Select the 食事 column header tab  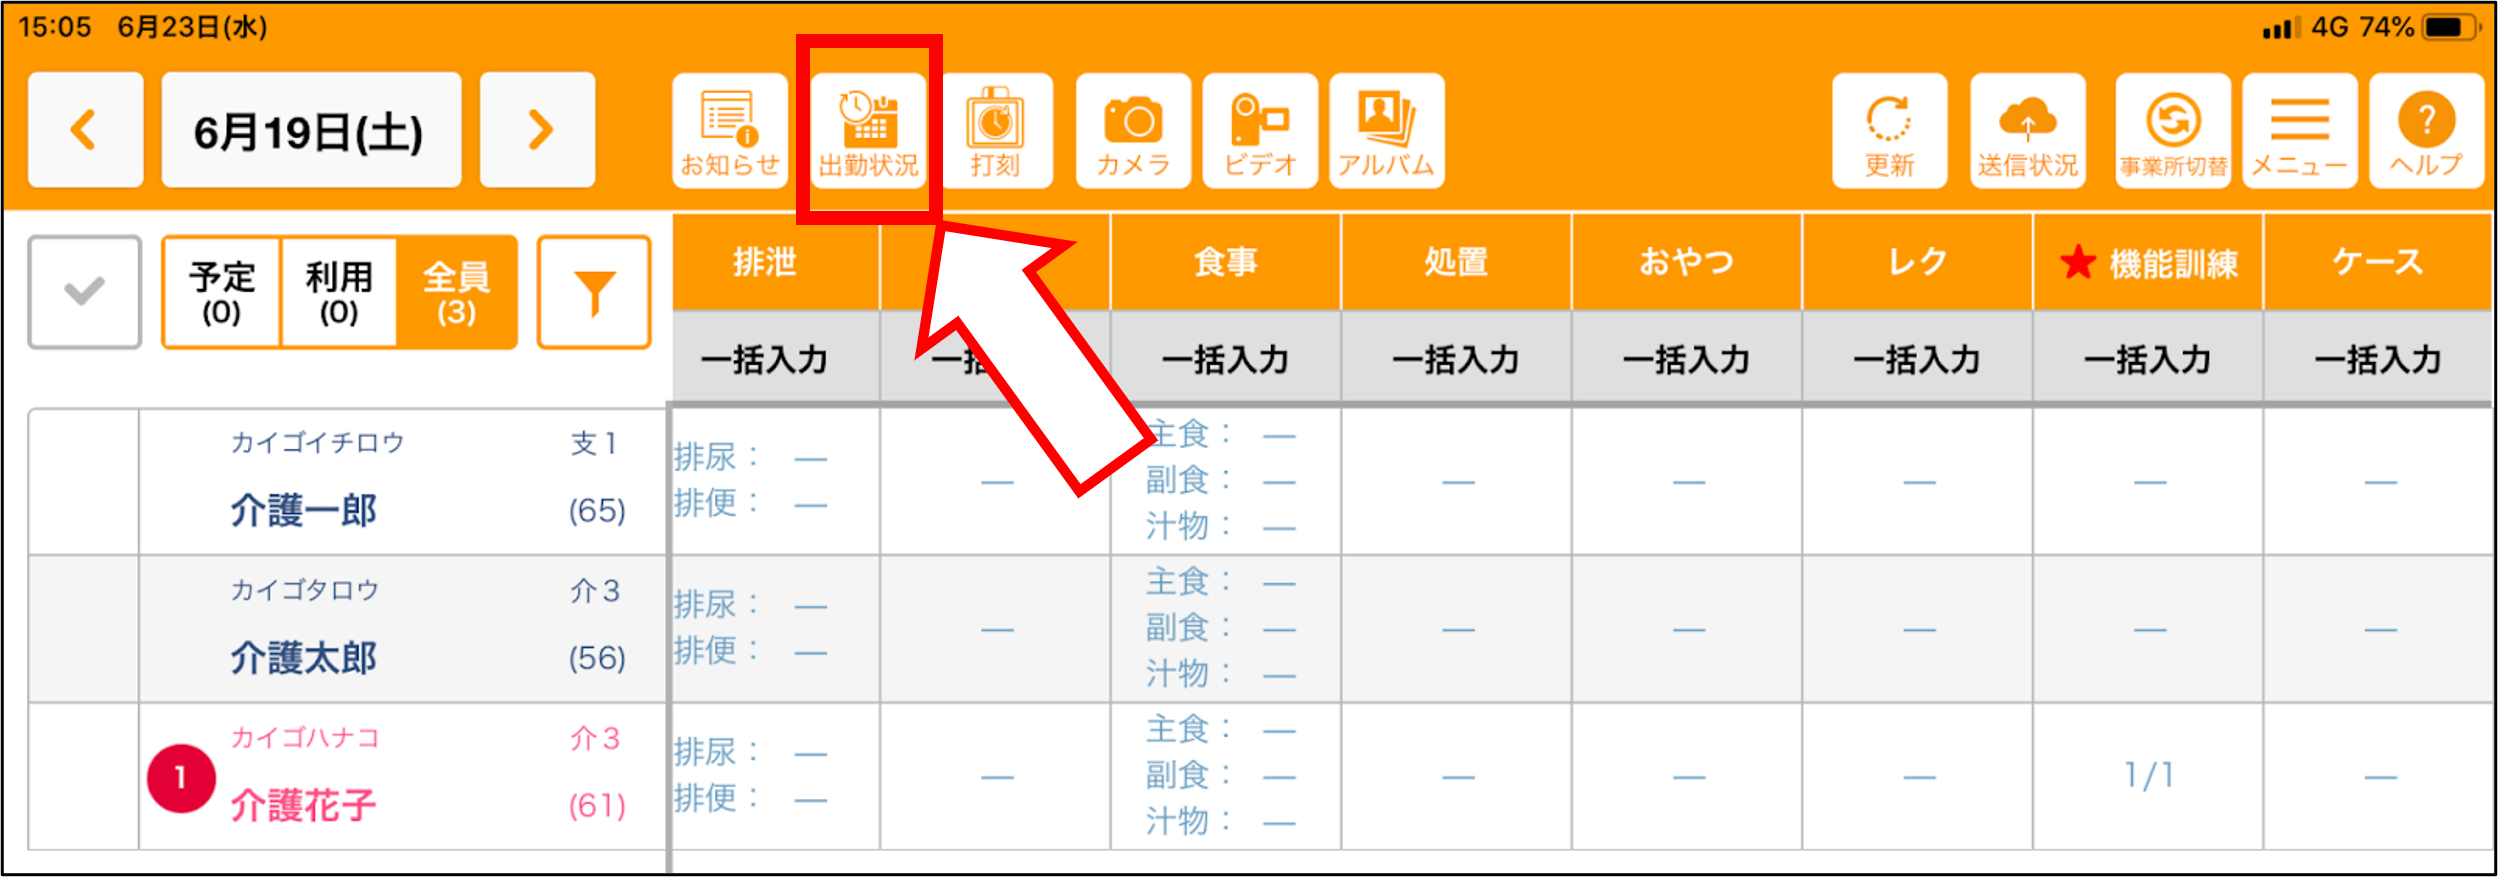click(x=1225, y=262)
